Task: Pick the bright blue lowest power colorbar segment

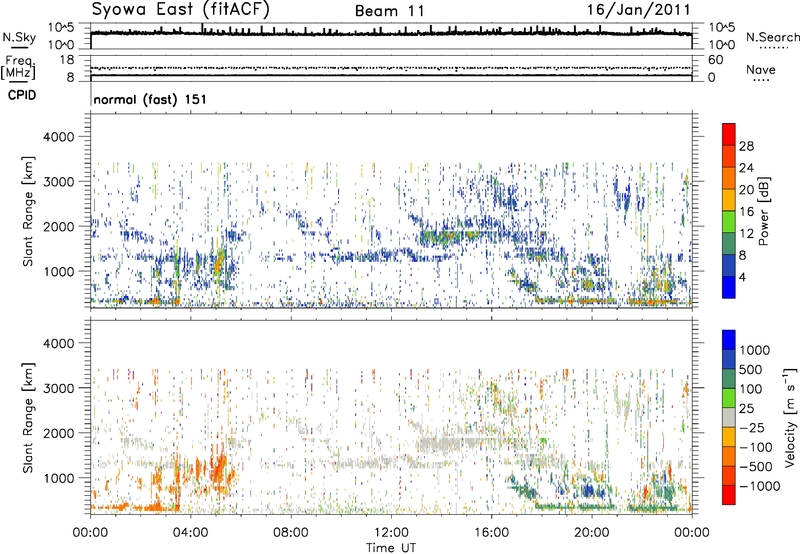Action: click(x=729, y=287)
